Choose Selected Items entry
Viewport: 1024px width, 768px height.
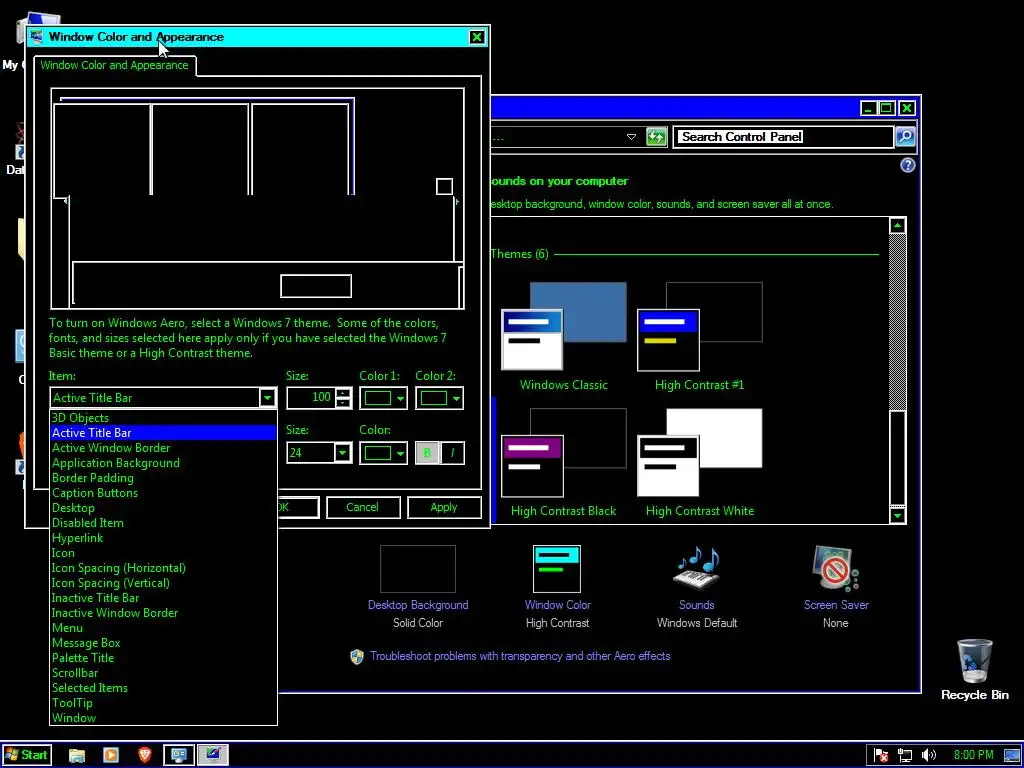coord(163,688)
